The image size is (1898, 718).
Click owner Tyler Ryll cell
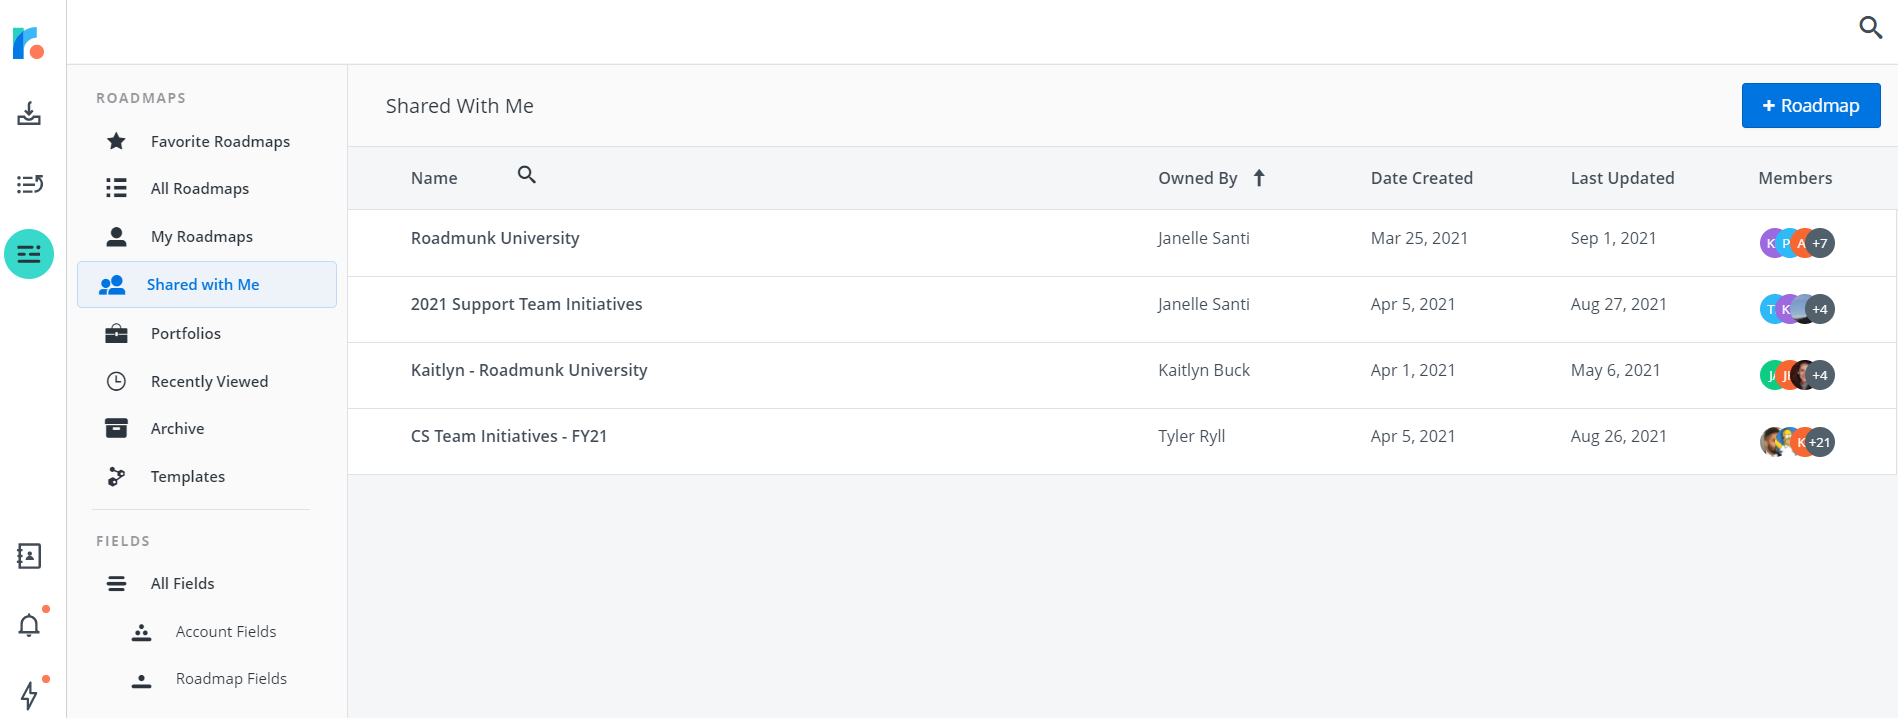point(1191,436)
